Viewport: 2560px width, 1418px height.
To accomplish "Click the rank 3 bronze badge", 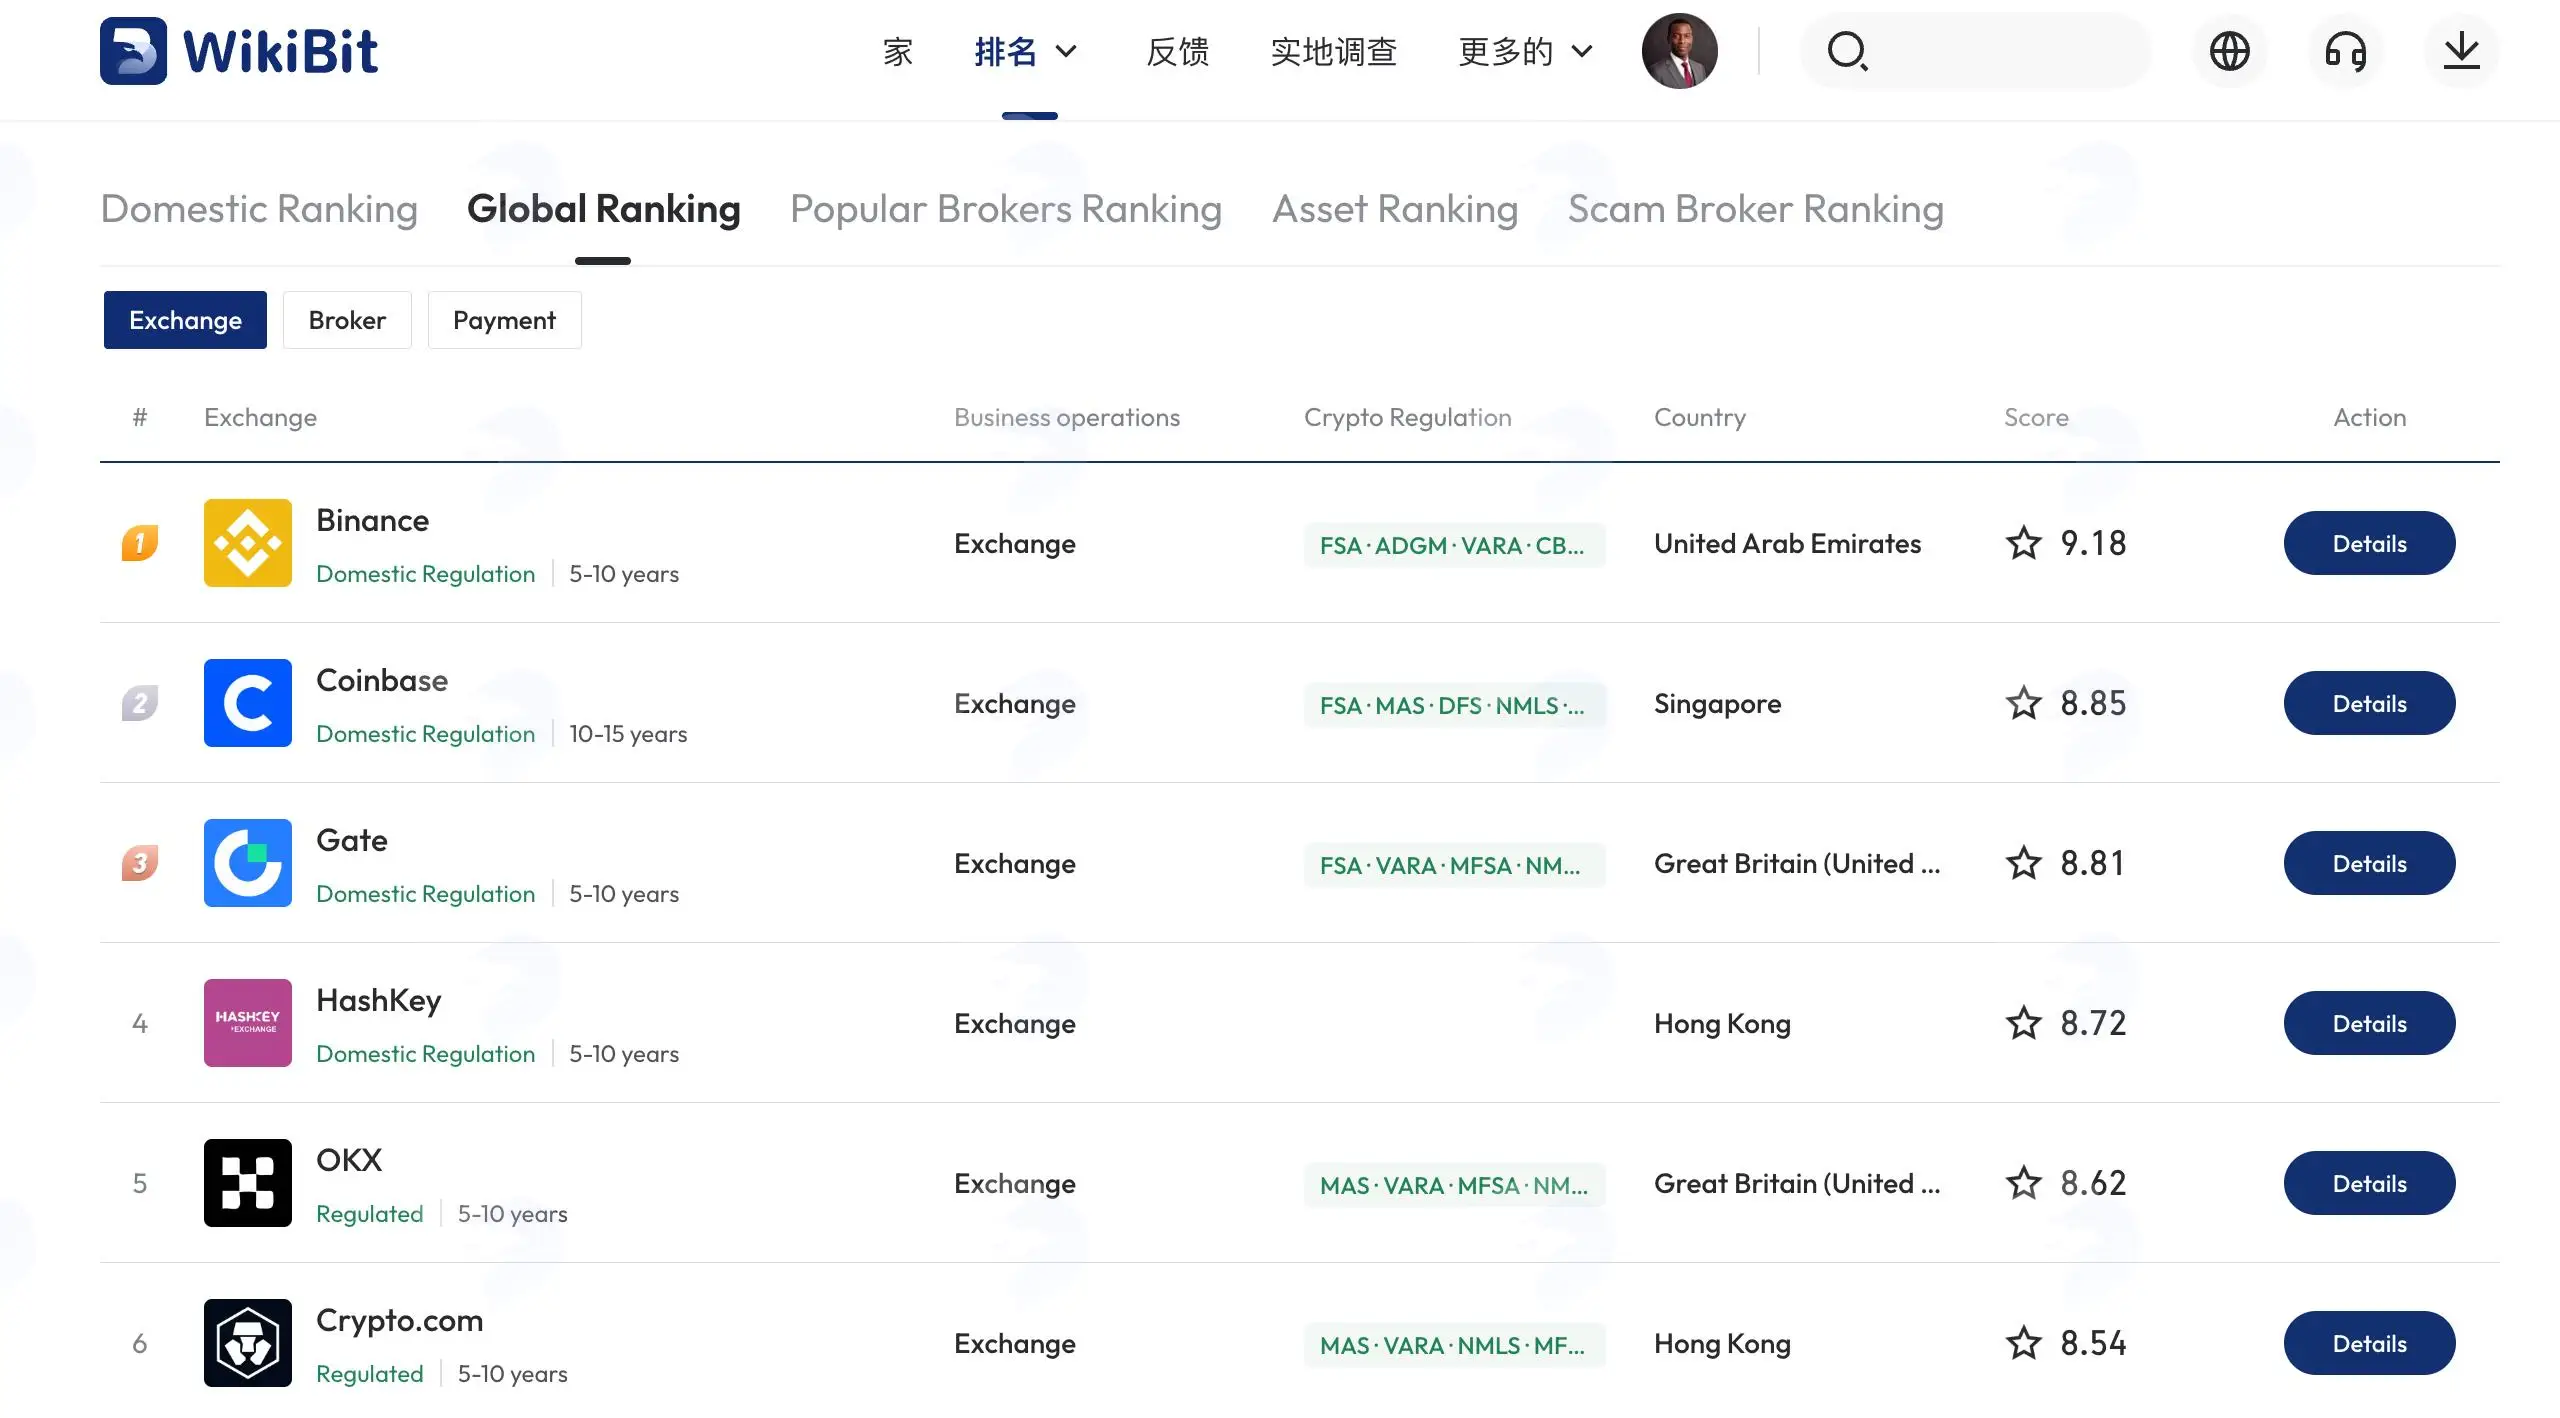I will pyautogui.click(x=140, y=863).
